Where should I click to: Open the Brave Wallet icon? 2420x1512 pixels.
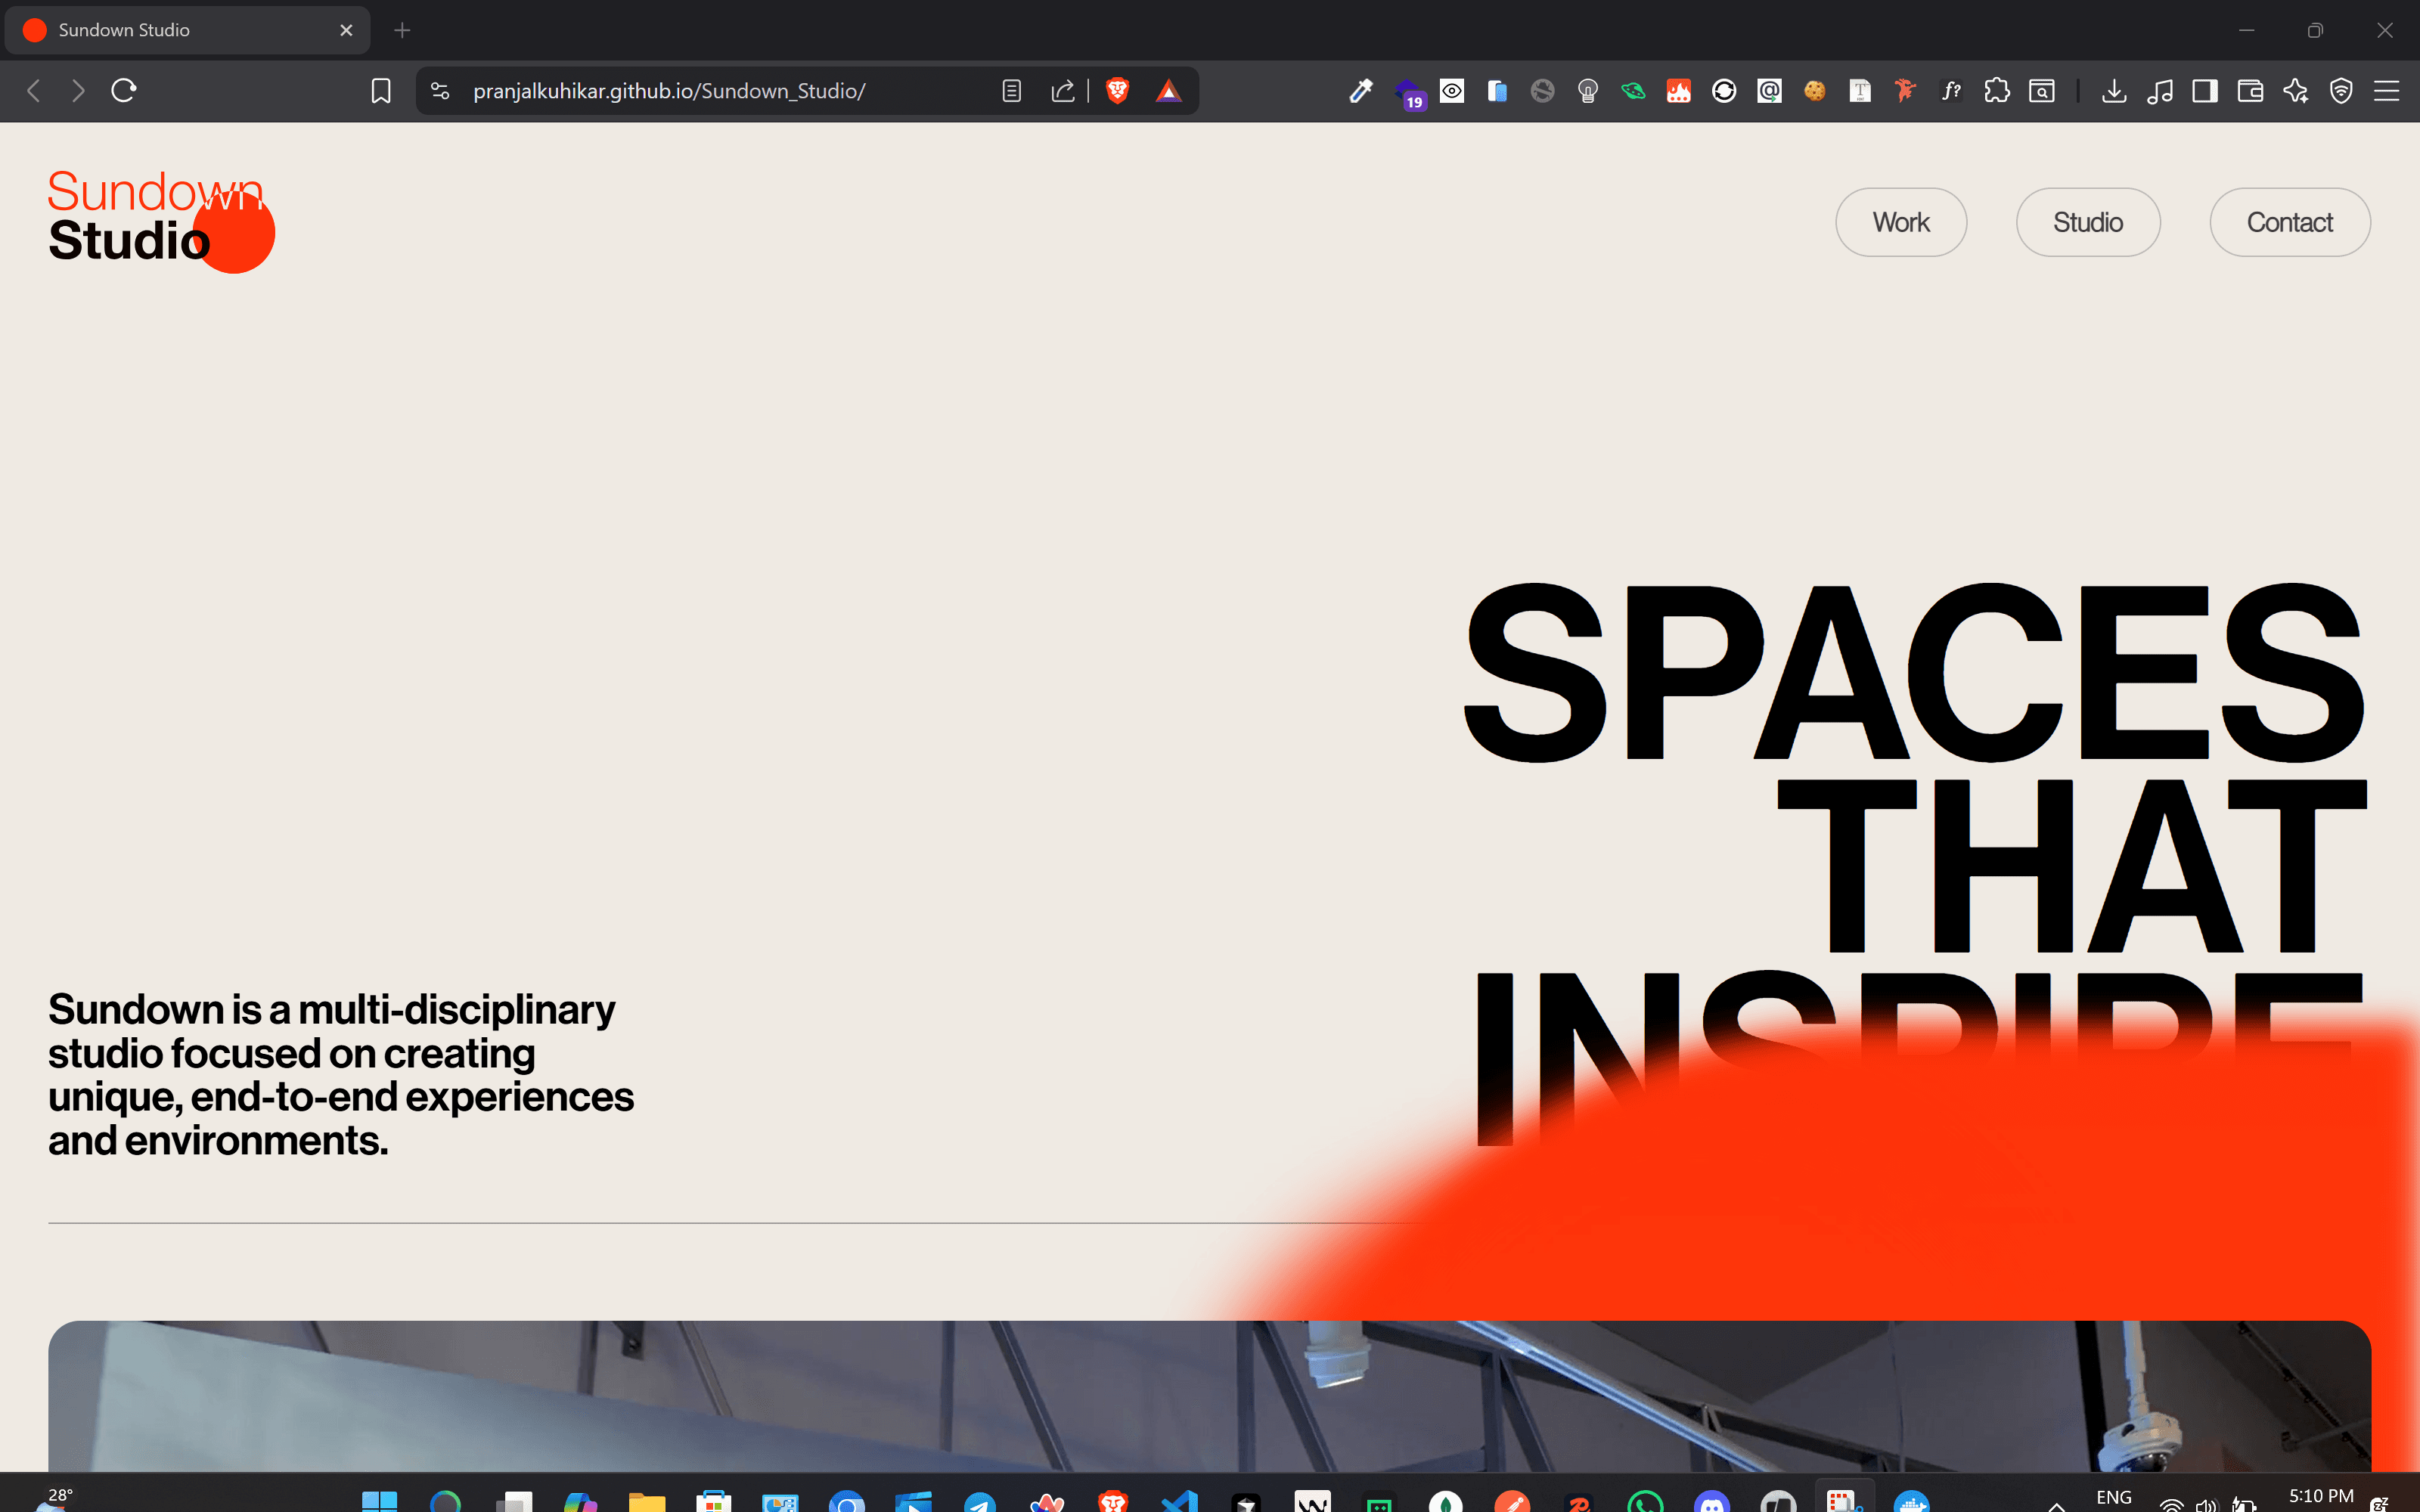click(2250, 91)
